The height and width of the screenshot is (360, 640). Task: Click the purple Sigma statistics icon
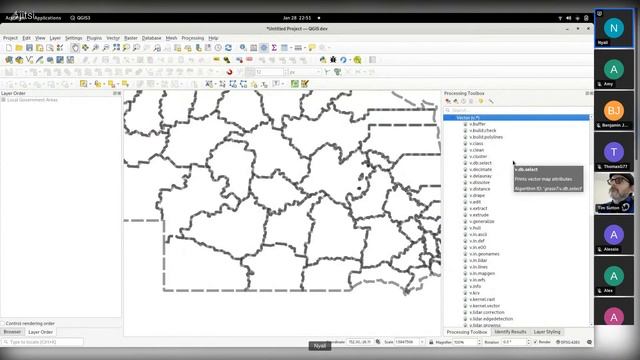click(274, 48)
